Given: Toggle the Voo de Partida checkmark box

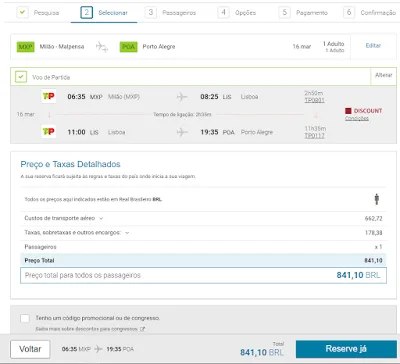Looking at the screenshot, I should [21, 77].
